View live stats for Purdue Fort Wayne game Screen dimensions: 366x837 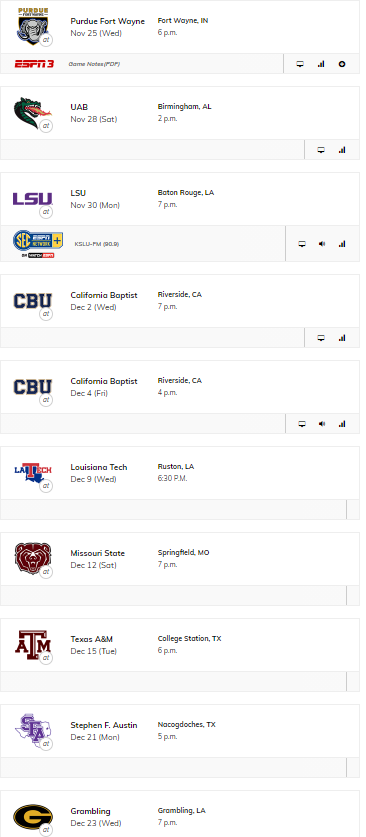pyautogui.click(x=321, y=64)
